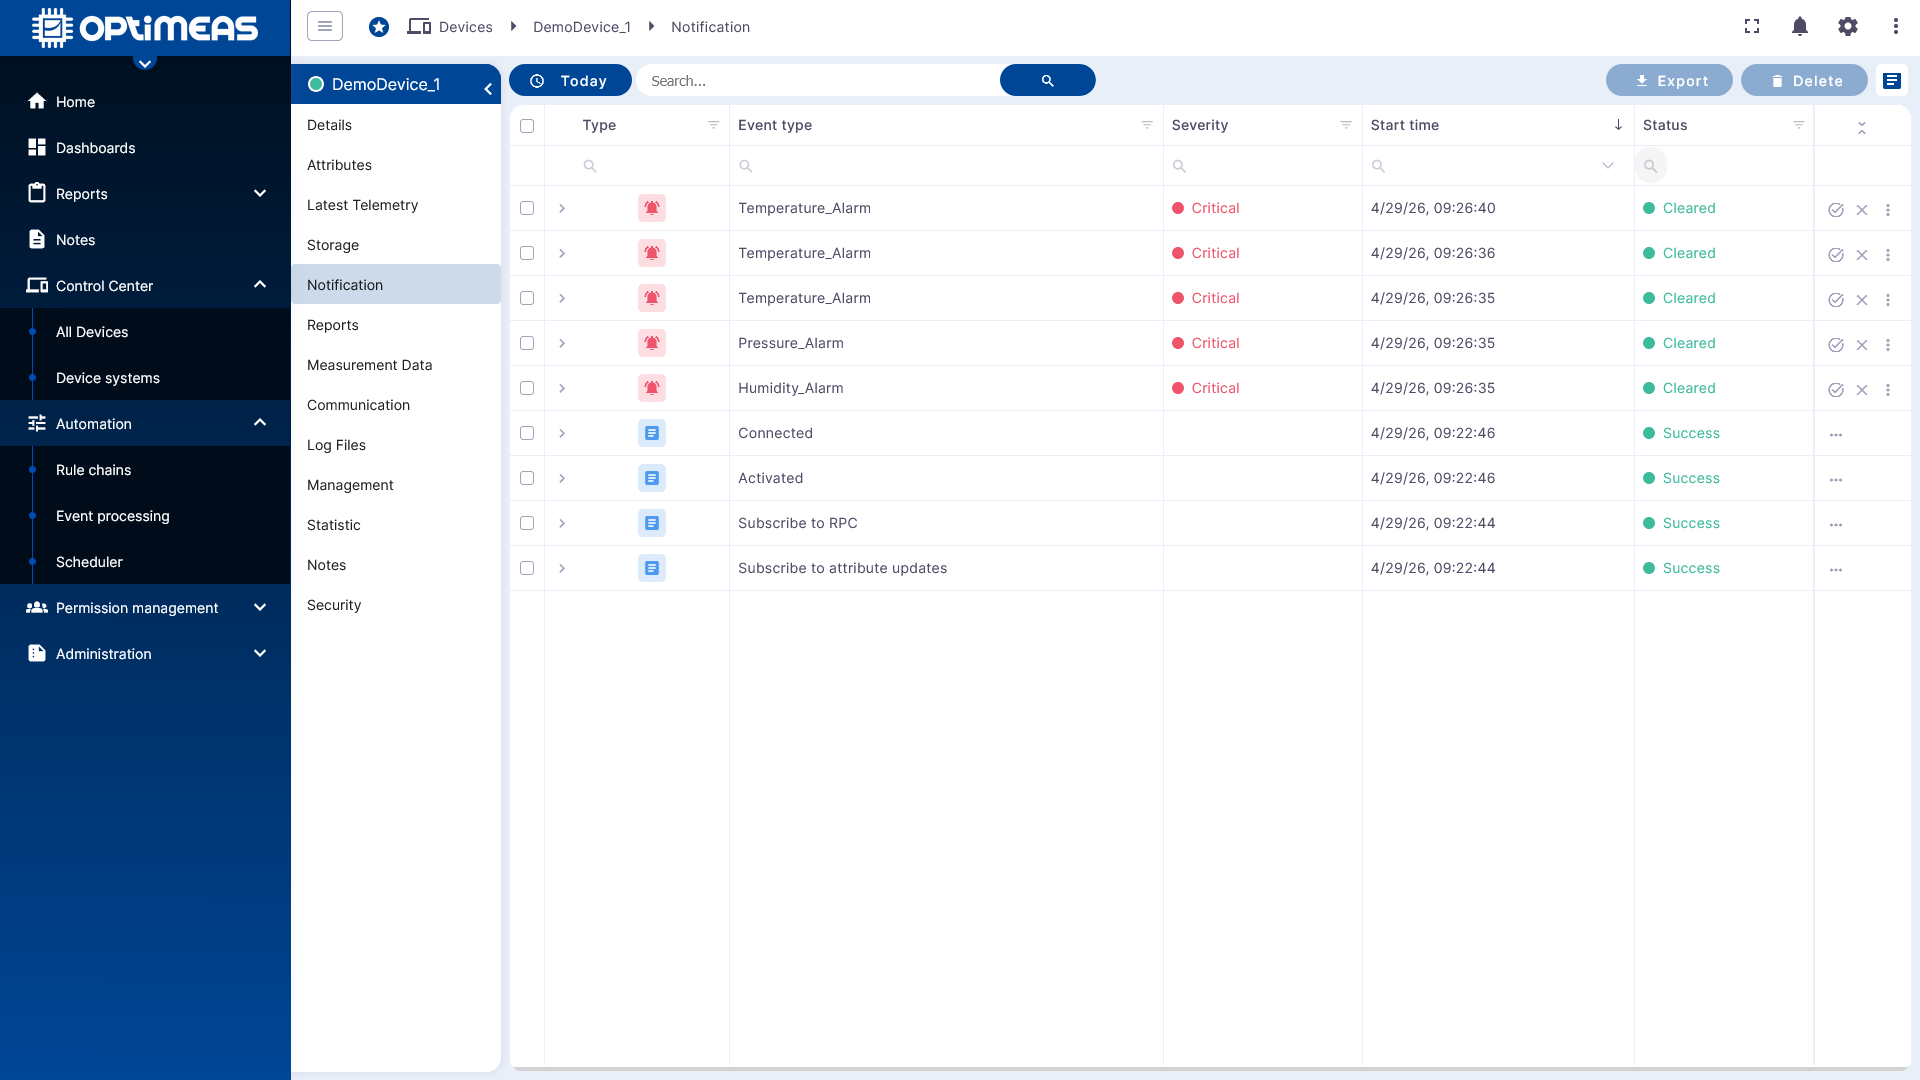Open All Devices in sidebar
Image resolution: width=1920 pixels, height=1080 pixels.
coord(92,332)
